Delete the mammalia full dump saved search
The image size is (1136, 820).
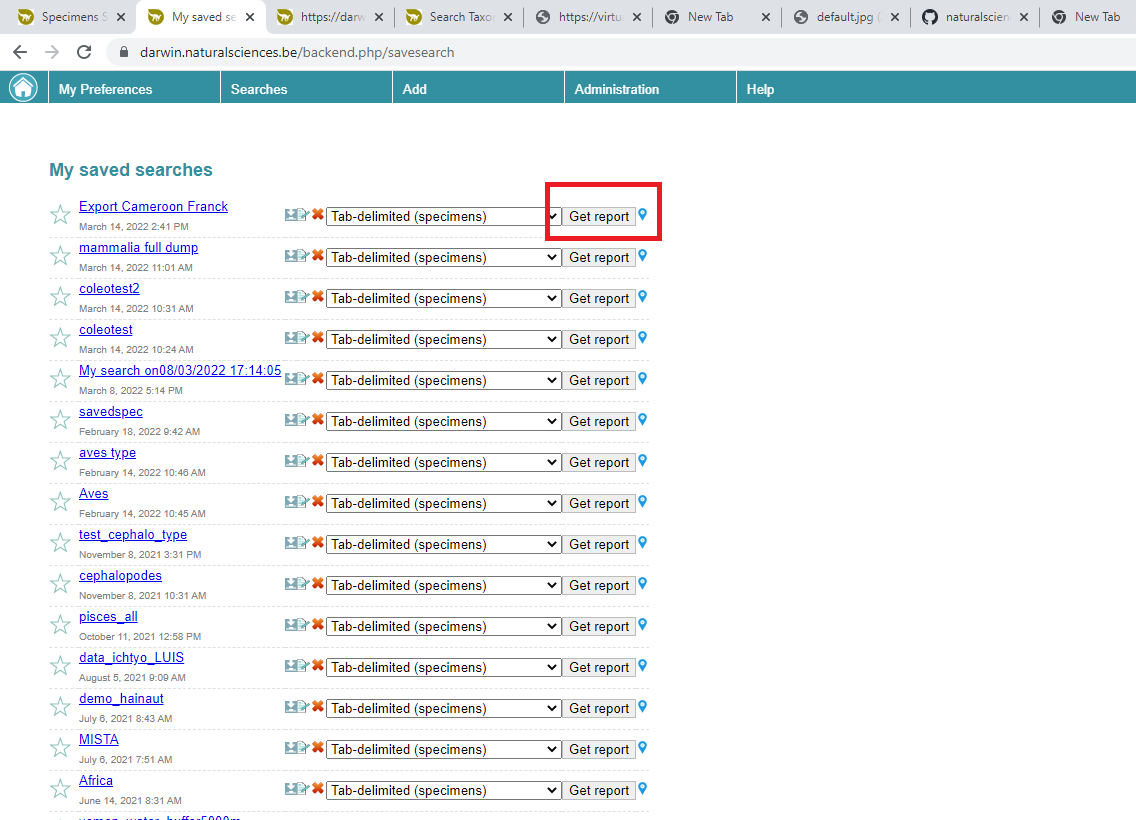(318, 256)
